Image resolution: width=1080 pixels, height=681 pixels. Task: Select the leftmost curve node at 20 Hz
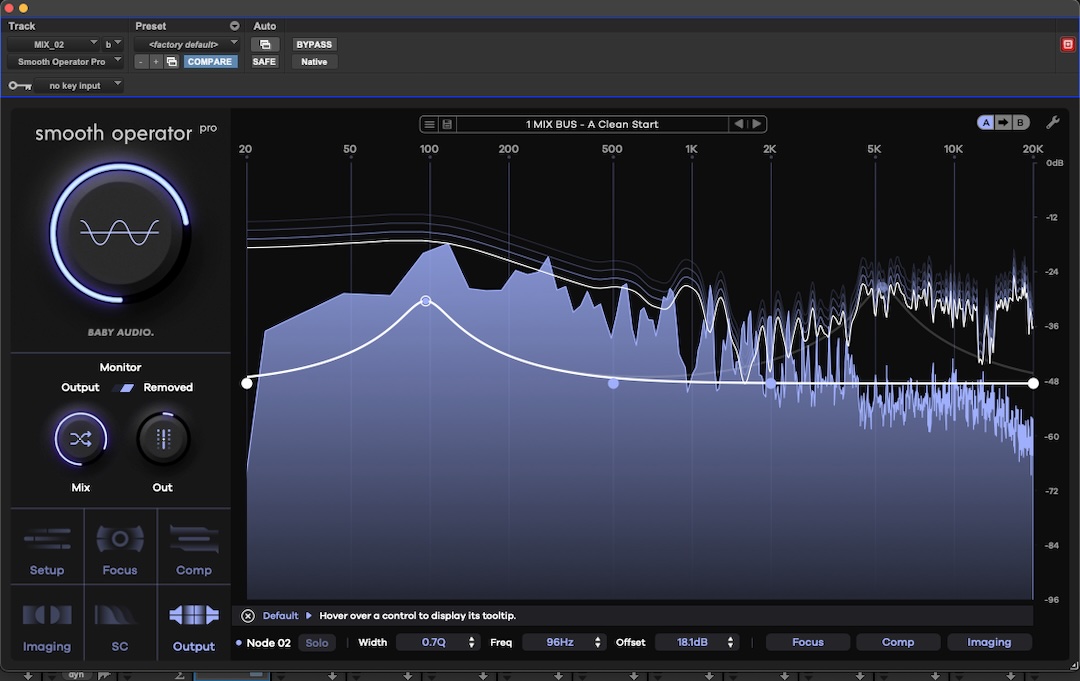click(x=247, y=383)
